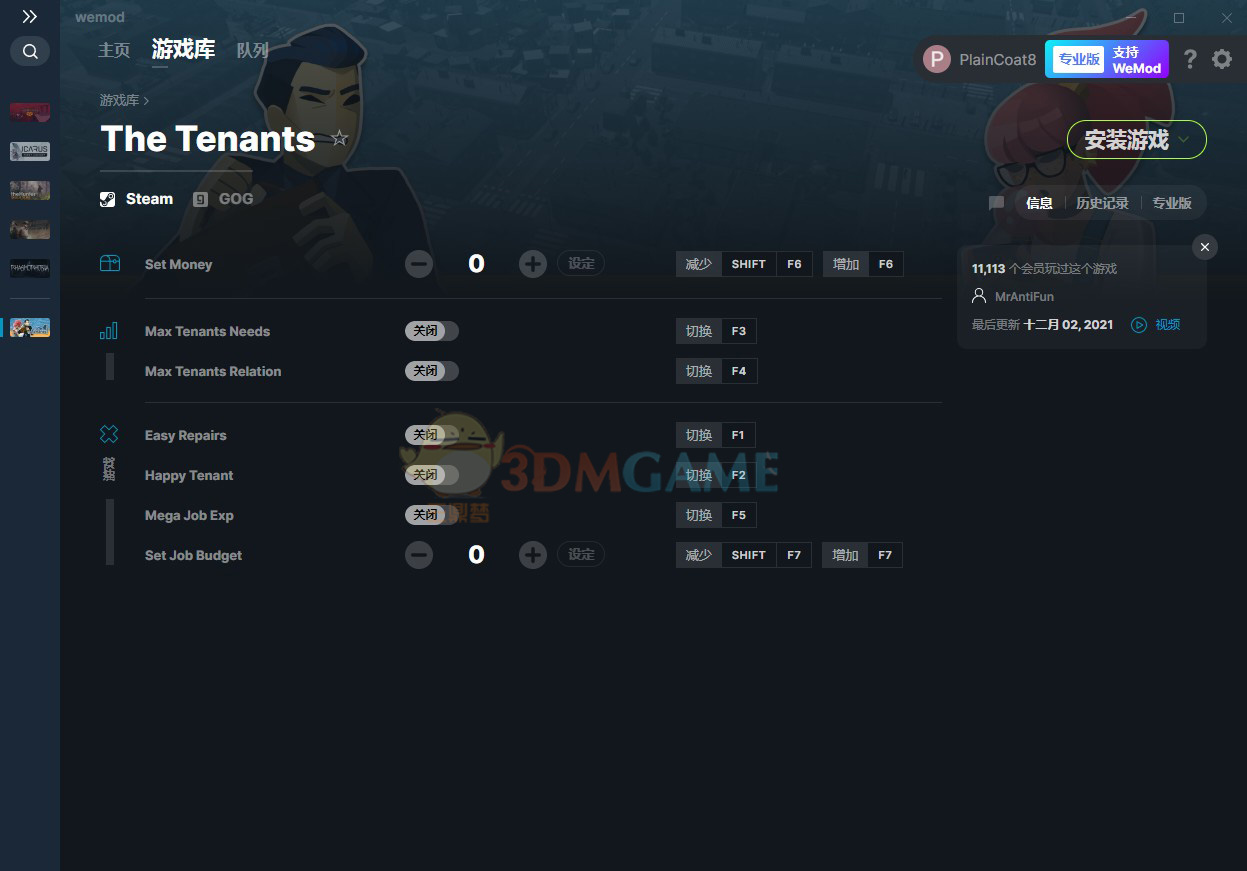The width and height of the screenshot is (1247, 871).
Task: Toggle Happy Tenant switch
Action: 432,475
